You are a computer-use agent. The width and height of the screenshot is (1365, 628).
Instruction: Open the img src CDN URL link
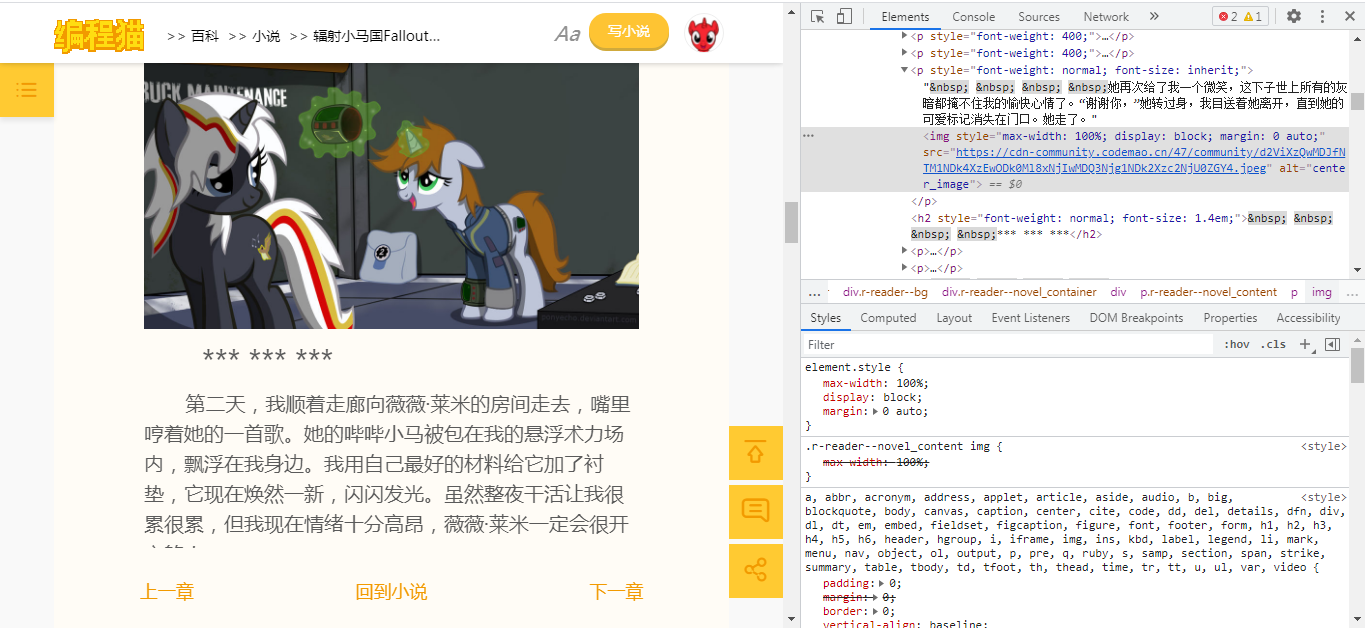coord(1135,160)
